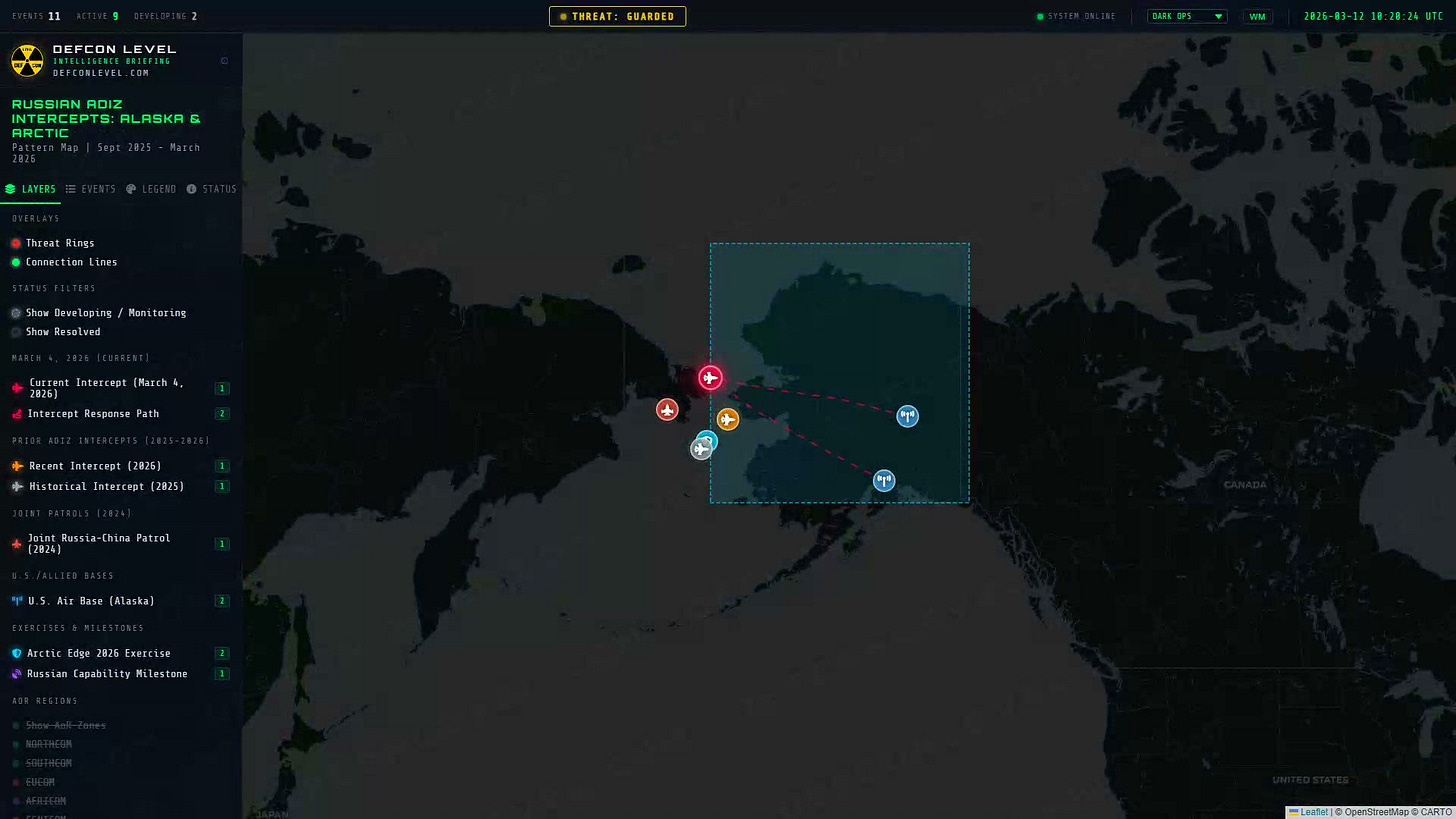Click the WM button in top bar
Viewport: 1456px width, 819px height.
[1257, 16]
